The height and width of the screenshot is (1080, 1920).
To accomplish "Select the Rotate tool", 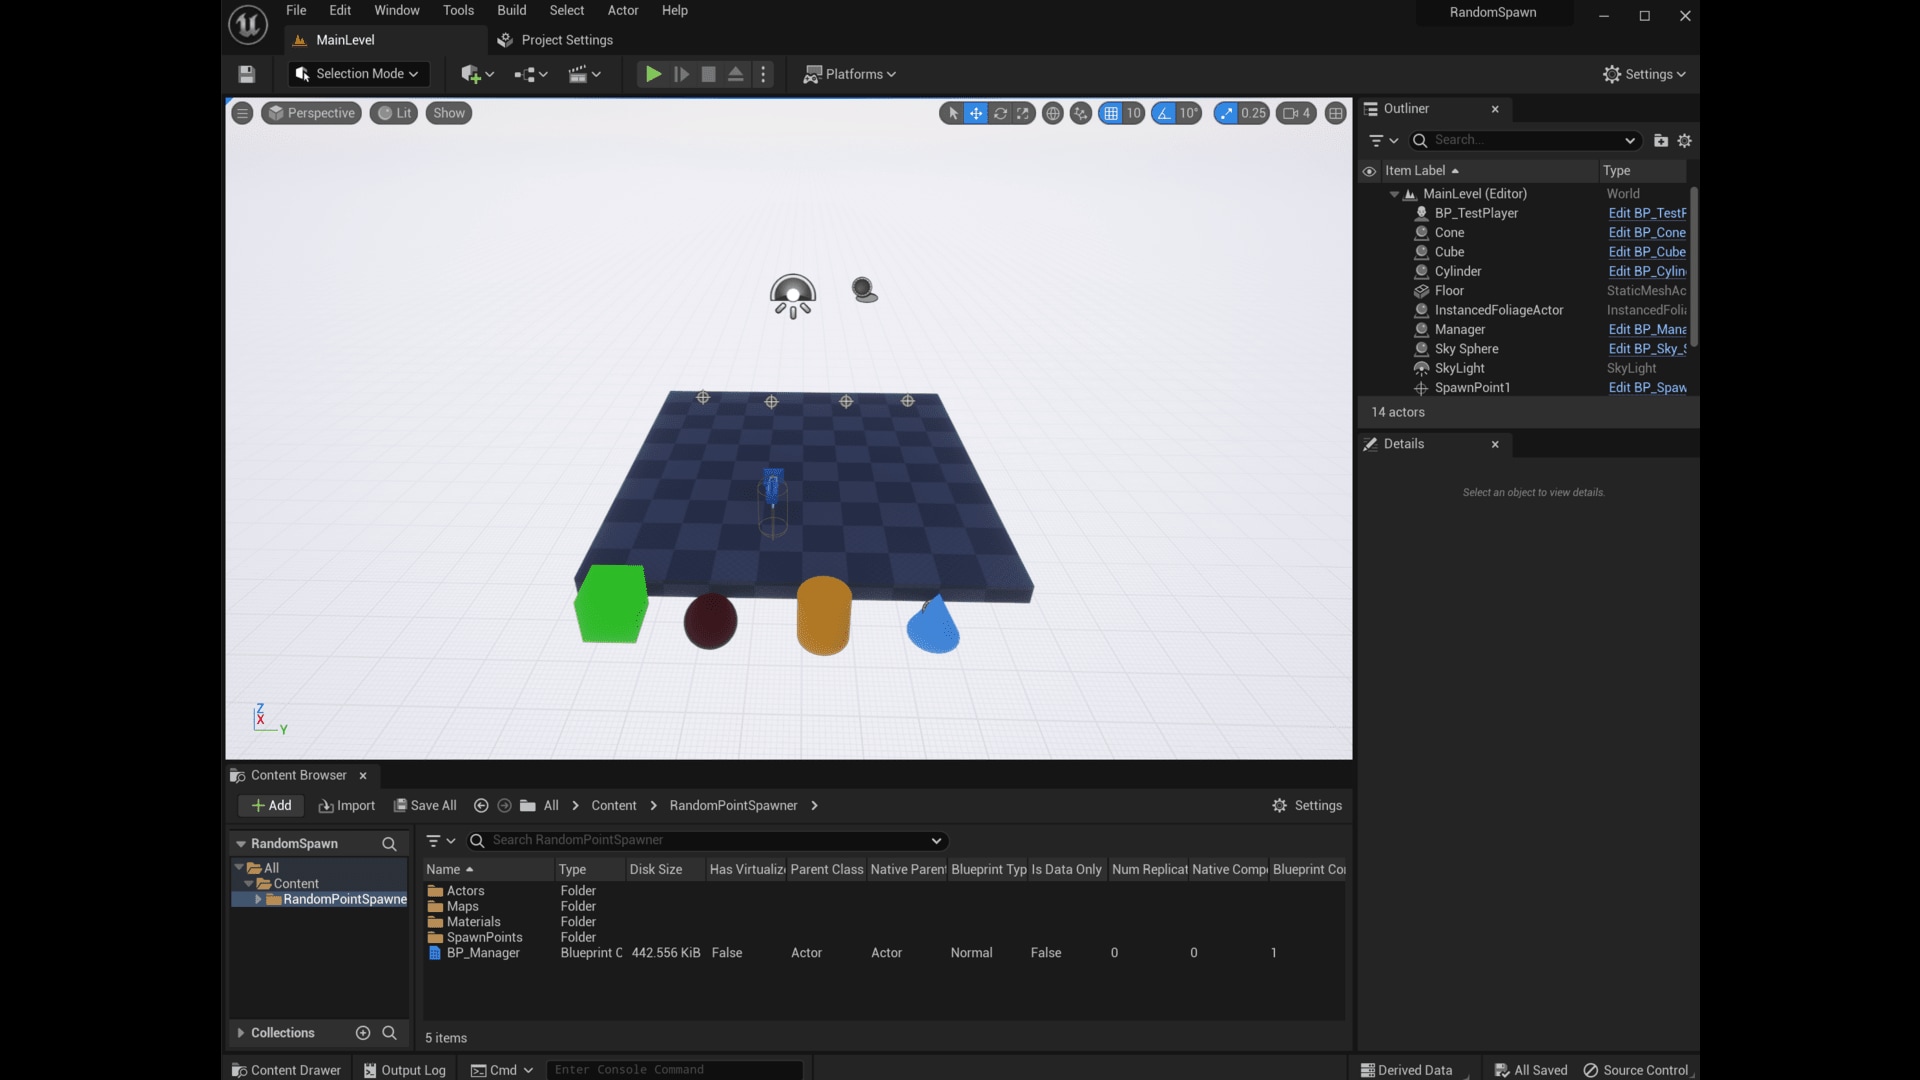I will pyautogui.click(x=1001, y=113).
